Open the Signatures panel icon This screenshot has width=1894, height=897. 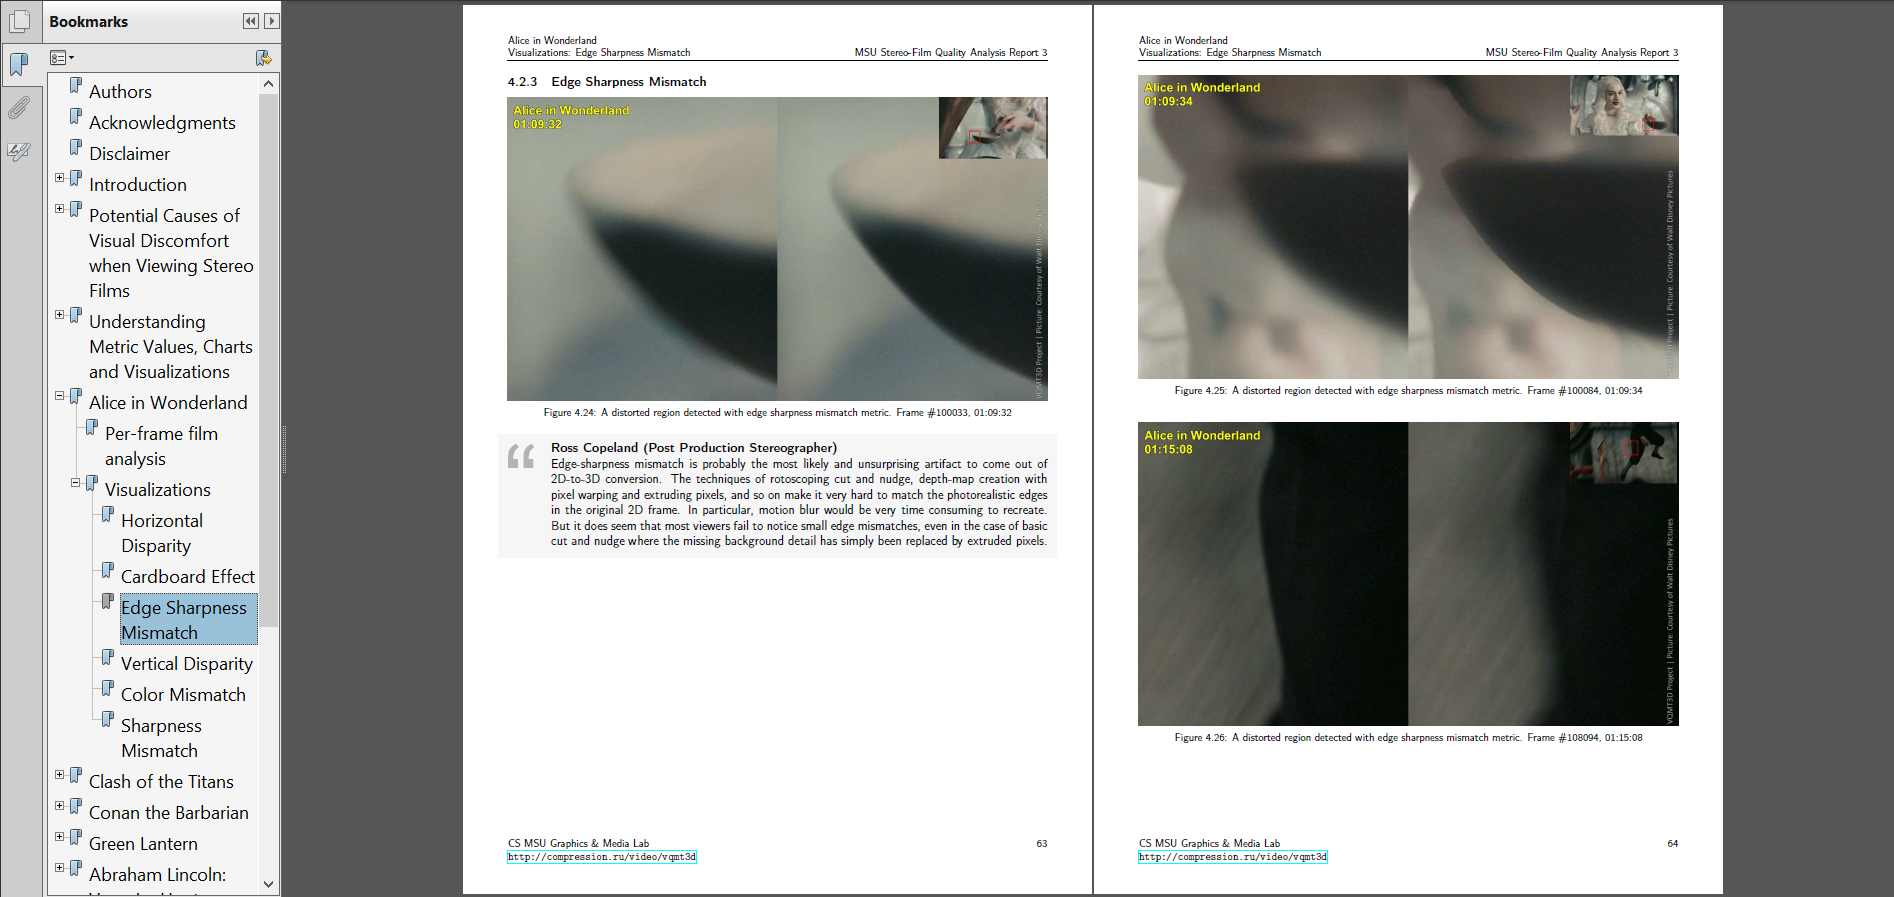(x=19, y=152)
